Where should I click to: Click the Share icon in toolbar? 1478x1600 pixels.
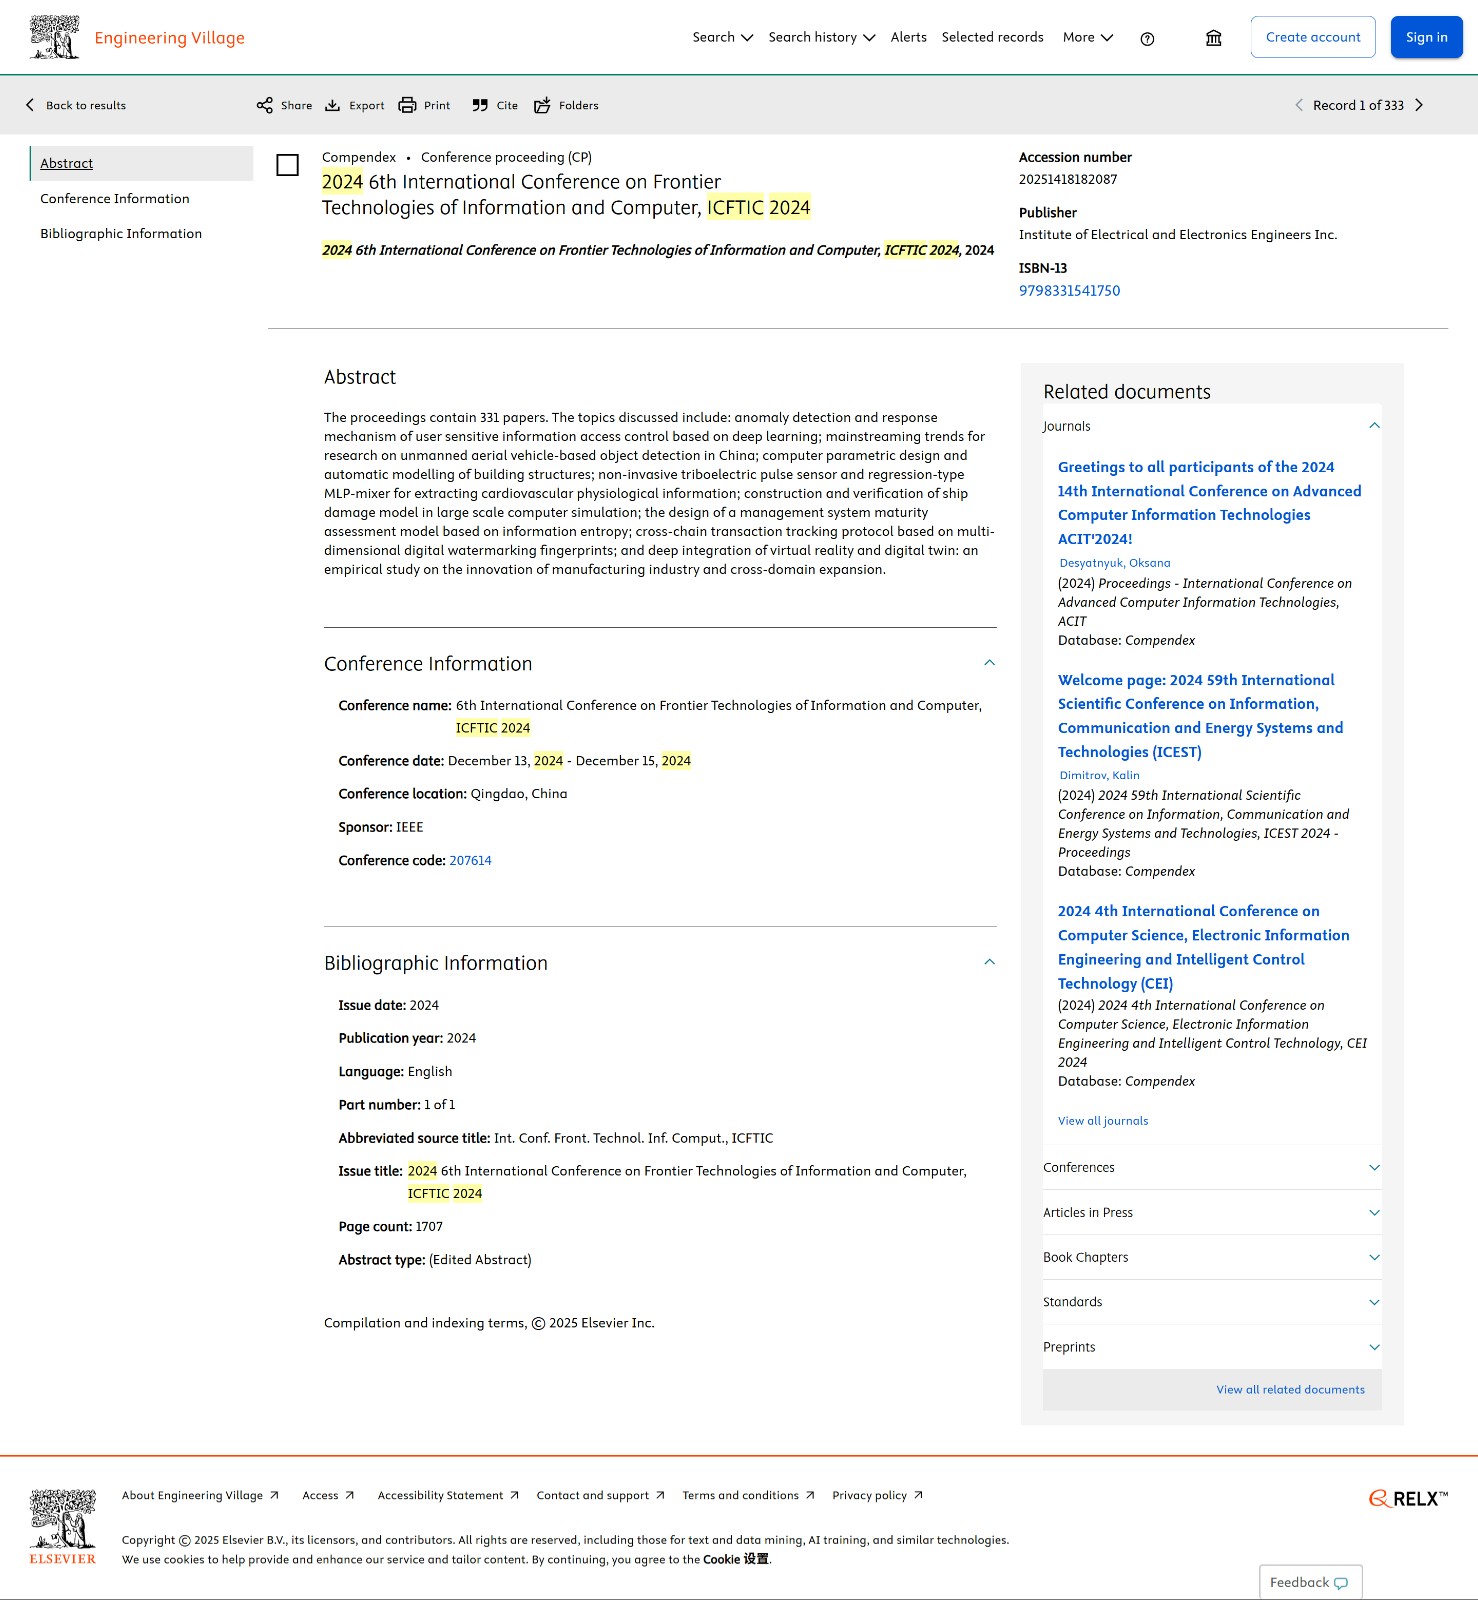tap(264, 105)
